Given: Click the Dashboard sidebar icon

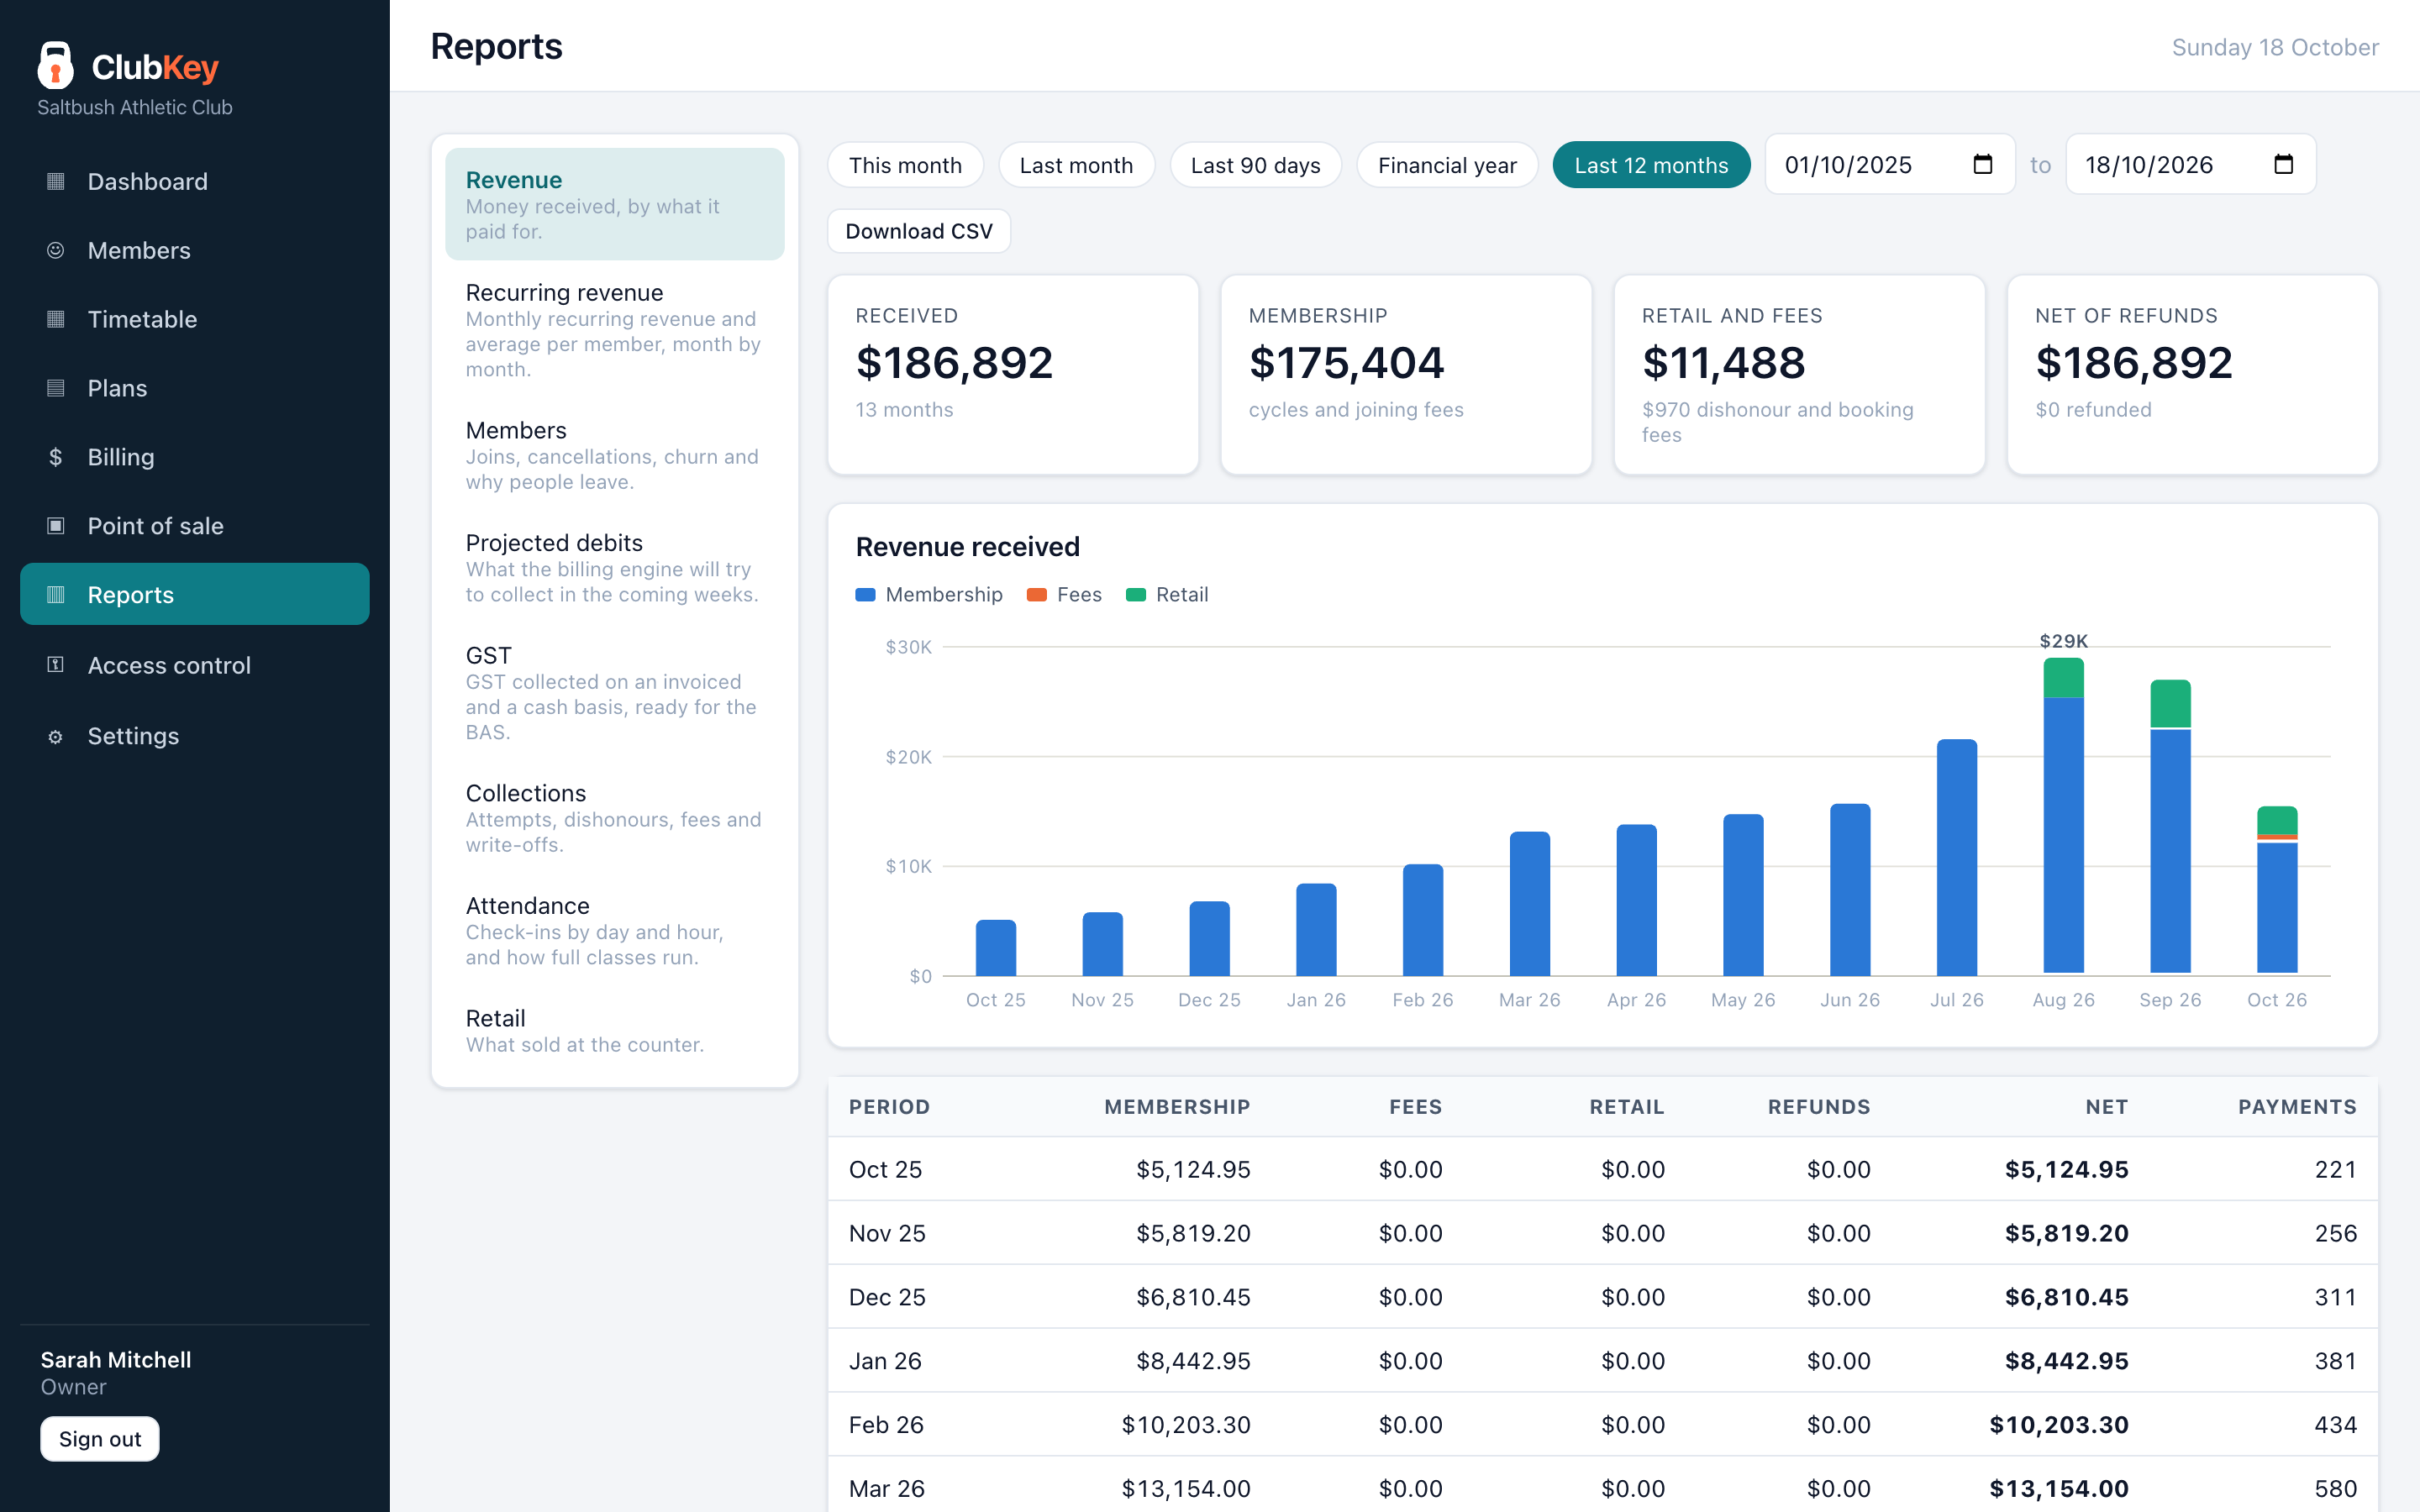Looking at the screenshot, I should [x=56, y=181].
